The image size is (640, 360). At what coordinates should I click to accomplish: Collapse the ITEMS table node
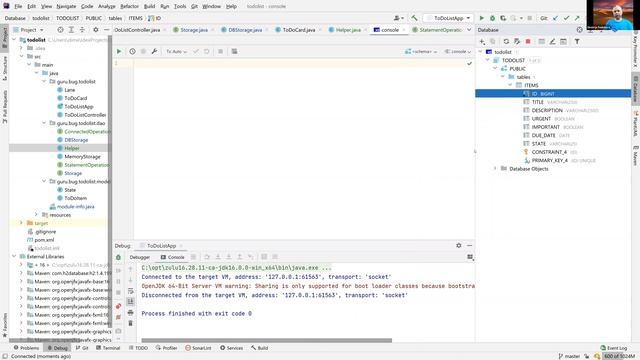click(510, 85)
